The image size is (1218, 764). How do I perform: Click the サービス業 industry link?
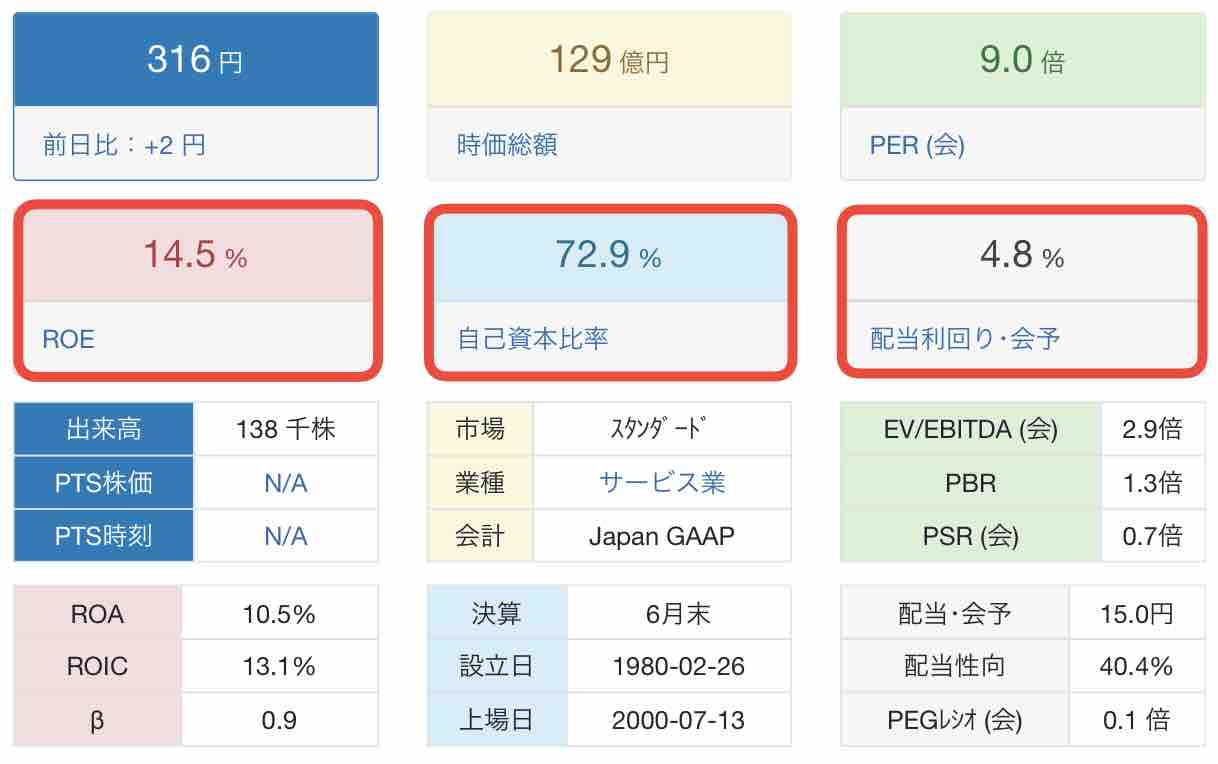[x=662, y=482]
